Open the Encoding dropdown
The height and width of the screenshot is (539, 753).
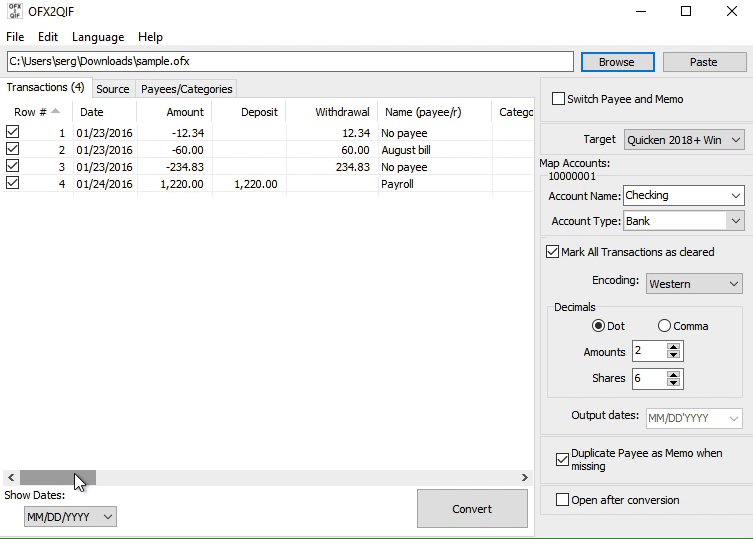[x=694, y=284]
